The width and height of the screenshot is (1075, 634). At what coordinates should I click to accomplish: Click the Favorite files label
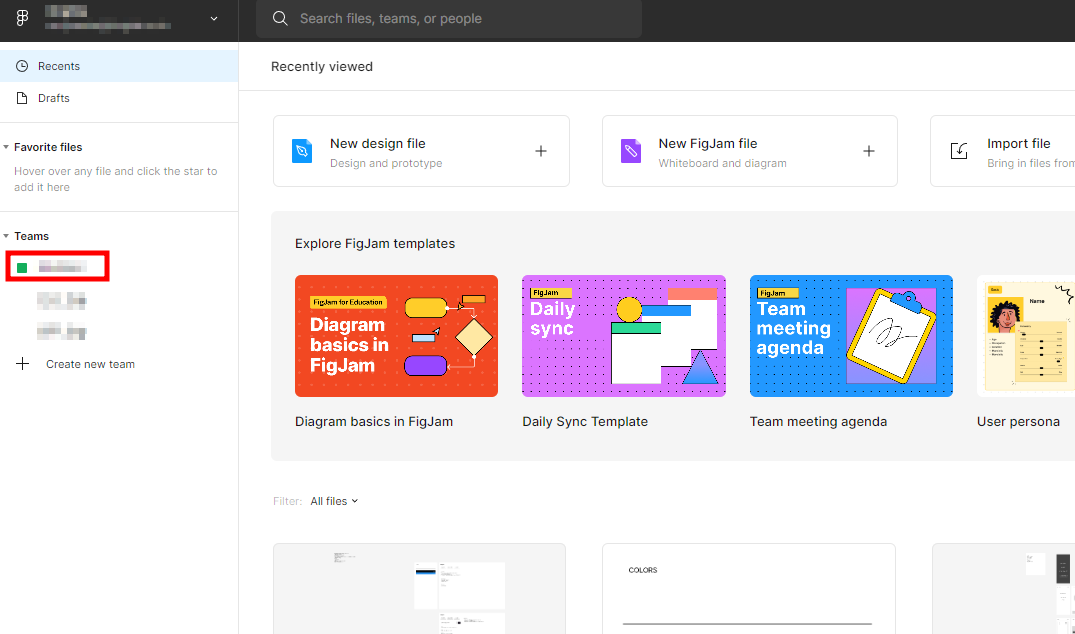point(48,147)
